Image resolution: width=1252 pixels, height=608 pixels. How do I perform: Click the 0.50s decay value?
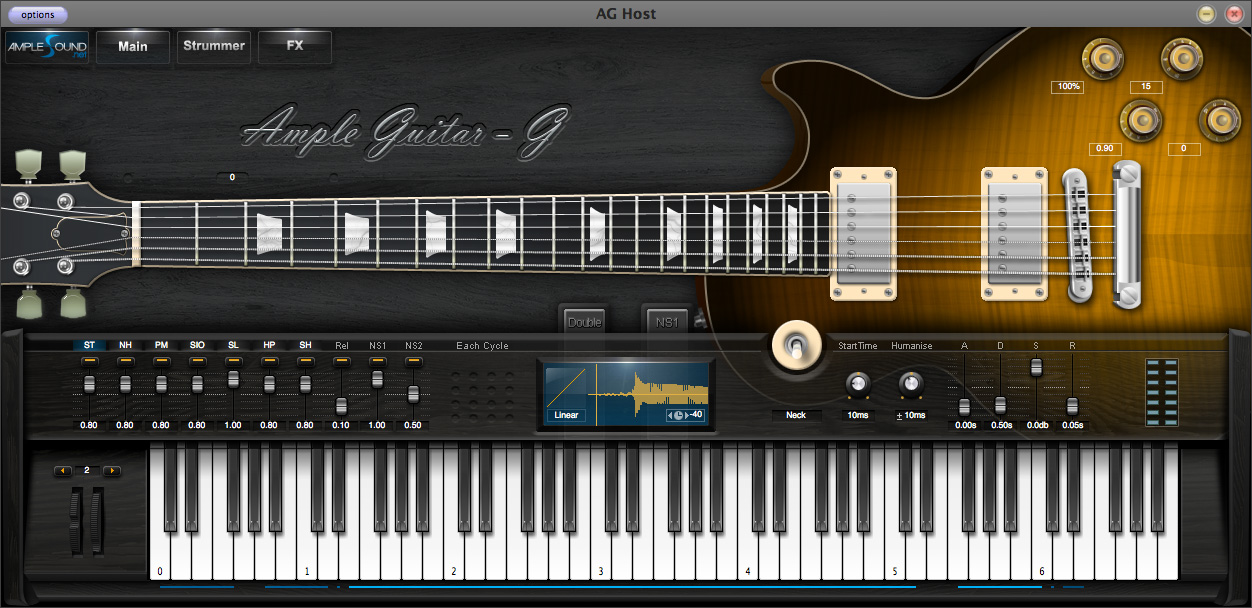coord(1000,425)
